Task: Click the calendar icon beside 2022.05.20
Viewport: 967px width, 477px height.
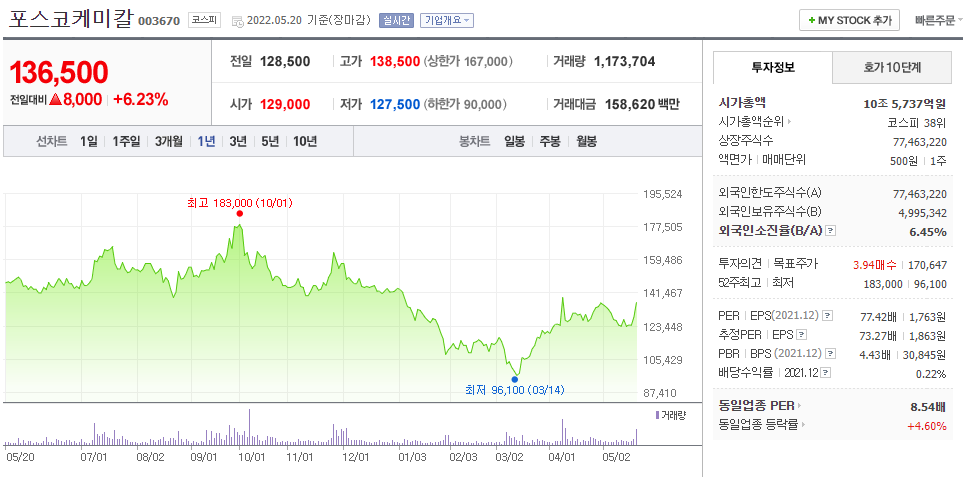Action: 237,21
